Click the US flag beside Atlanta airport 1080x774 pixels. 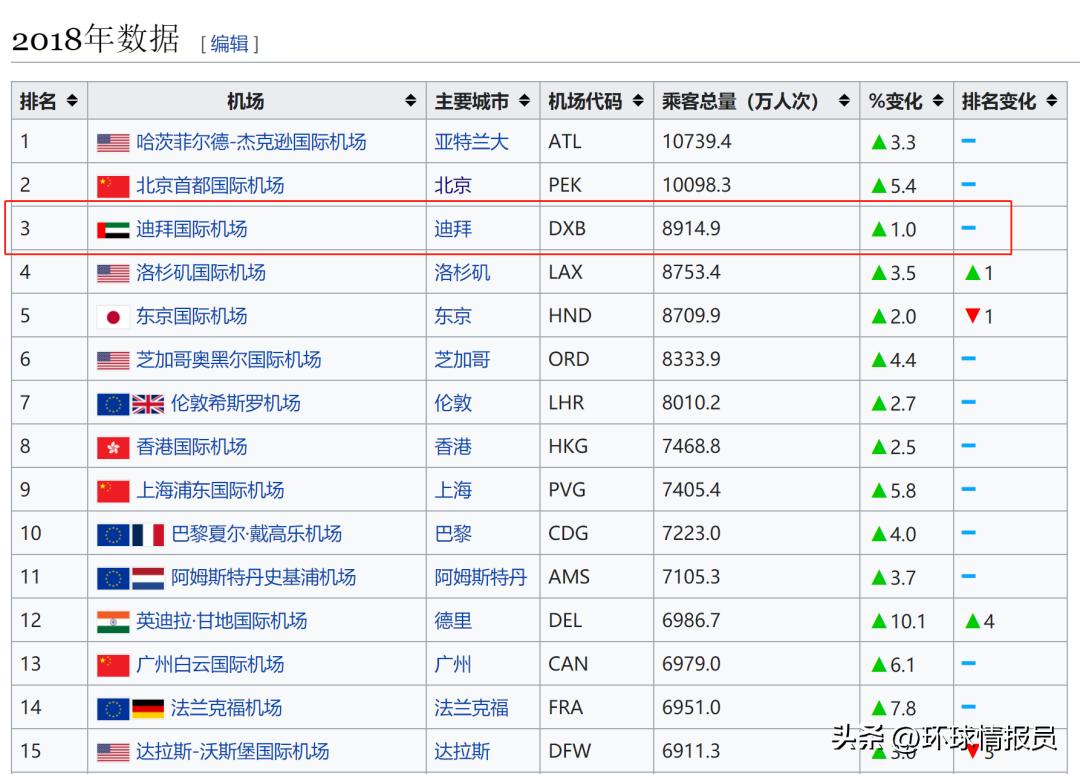(113, 142)
